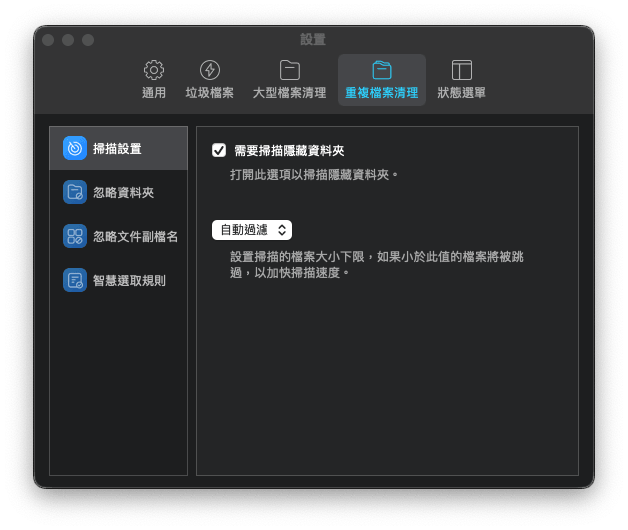Close the settings window with the first title-bar button
Image resolution: width=628 pixels, height=530 pixels.
point(48,40)
